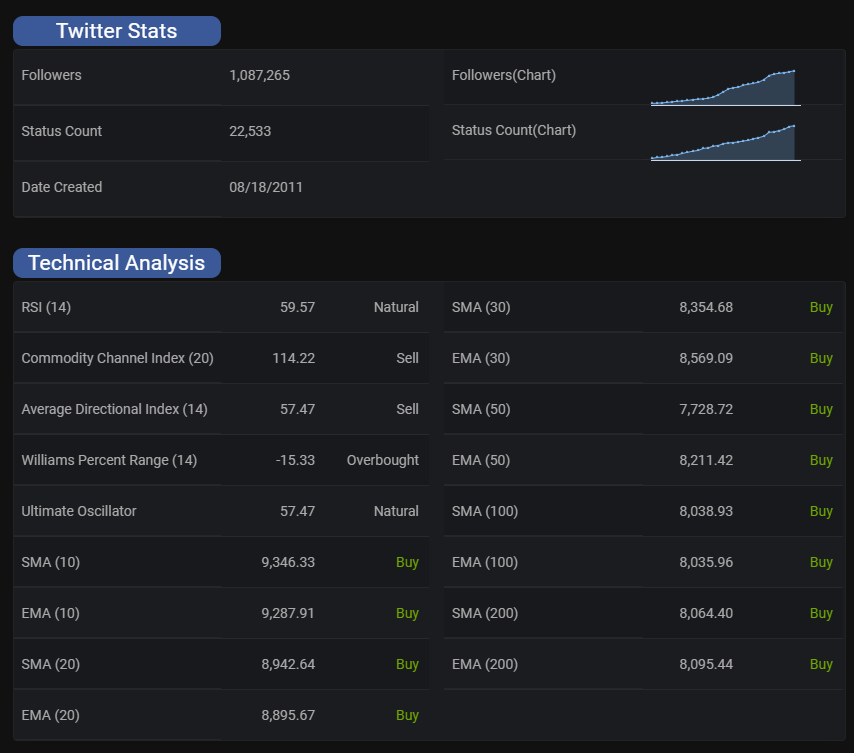The image size is (854, 753).
Task: Select the SMA (200) value 8,064.40
Action: click(706, 614)
